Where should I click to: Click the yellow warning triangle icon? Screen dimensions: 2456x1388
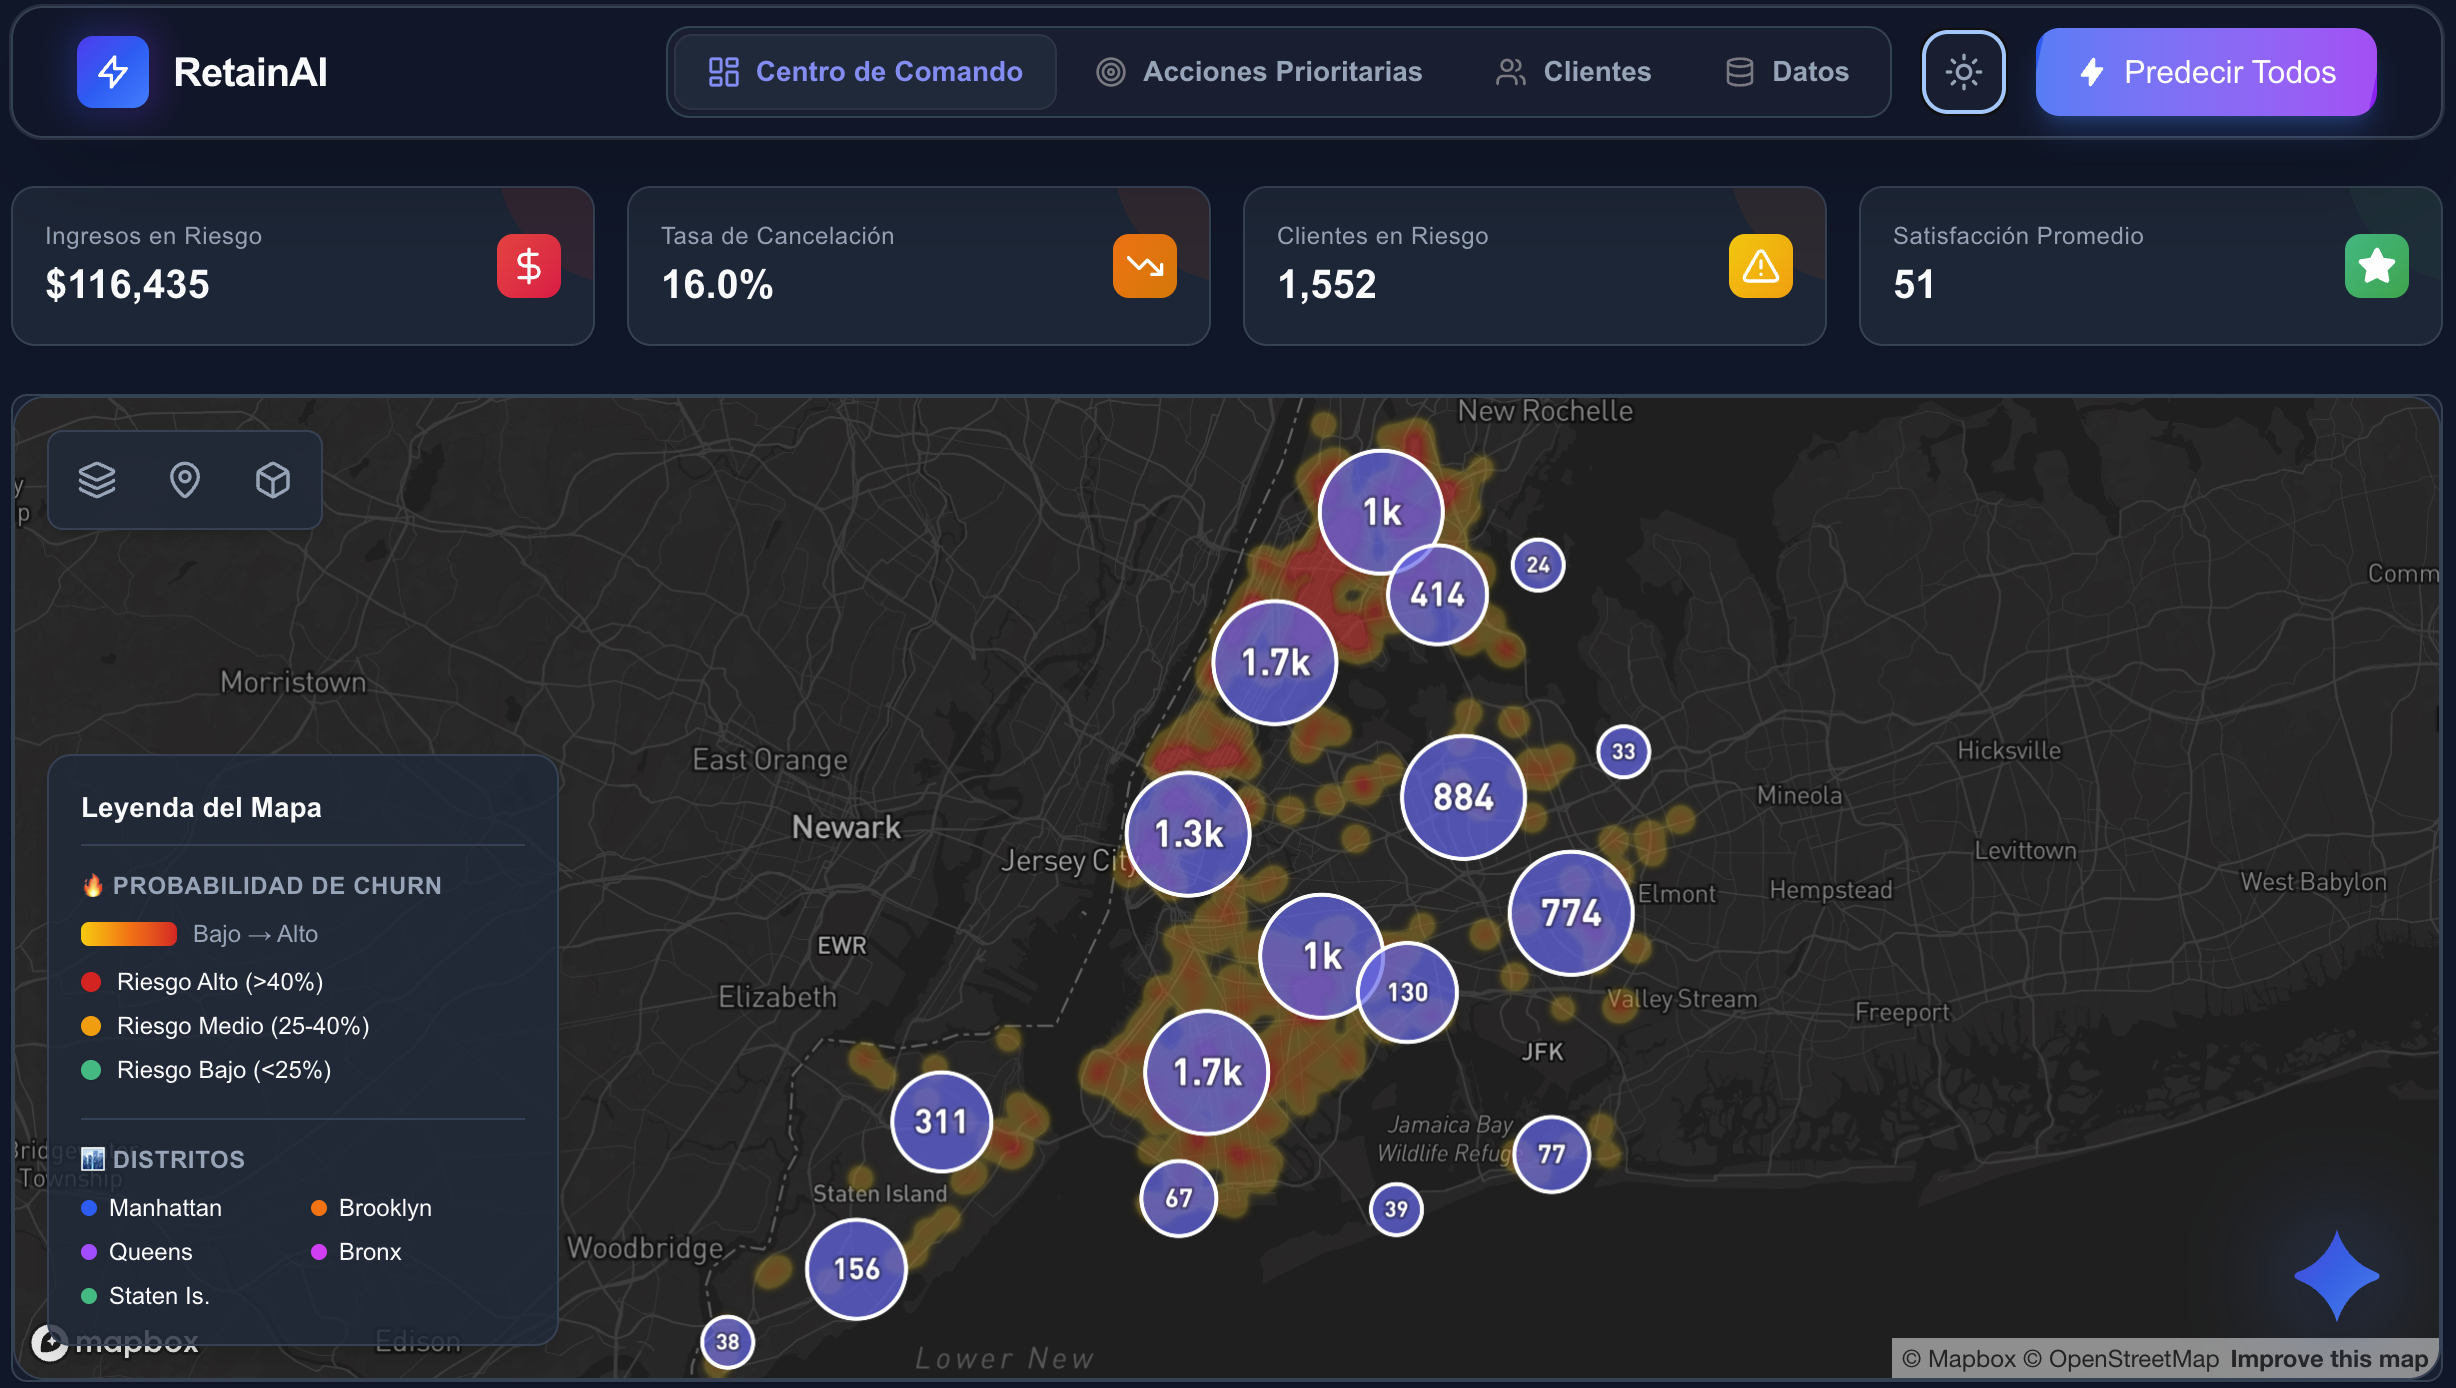click(1760, 266)
